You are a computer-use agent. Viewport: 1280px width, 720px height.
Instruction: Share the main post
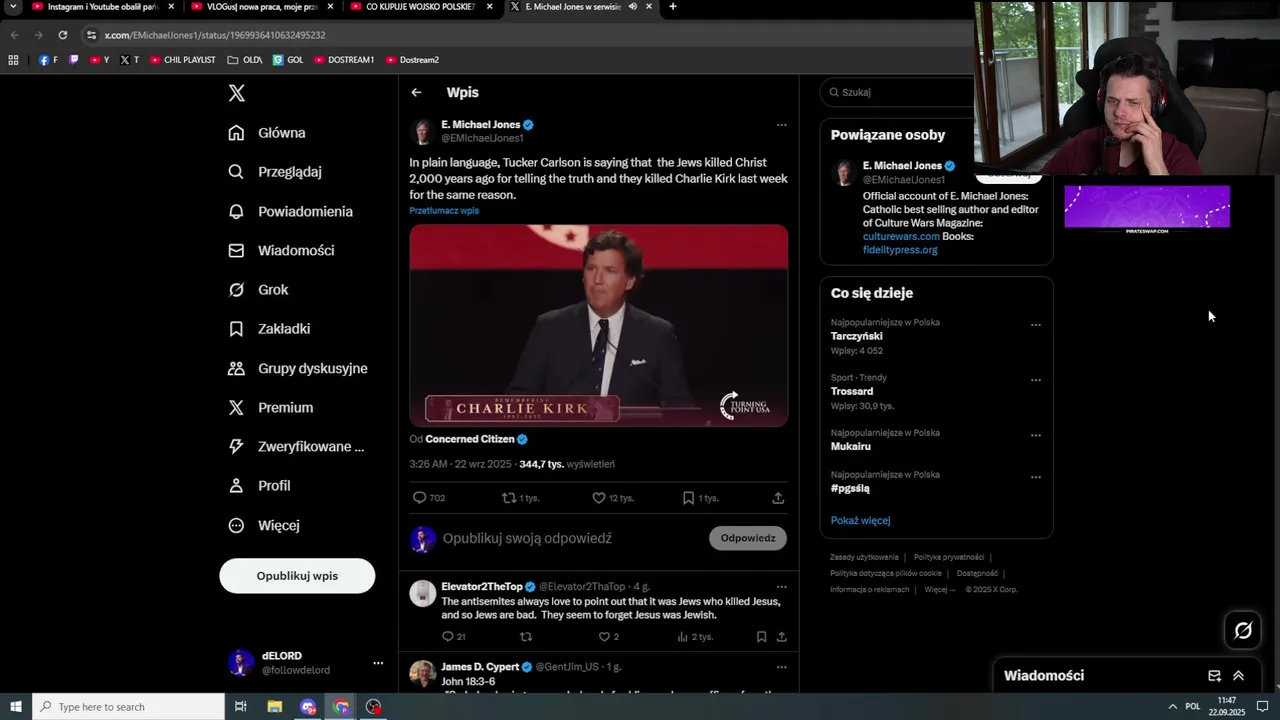tap(778, 498)
